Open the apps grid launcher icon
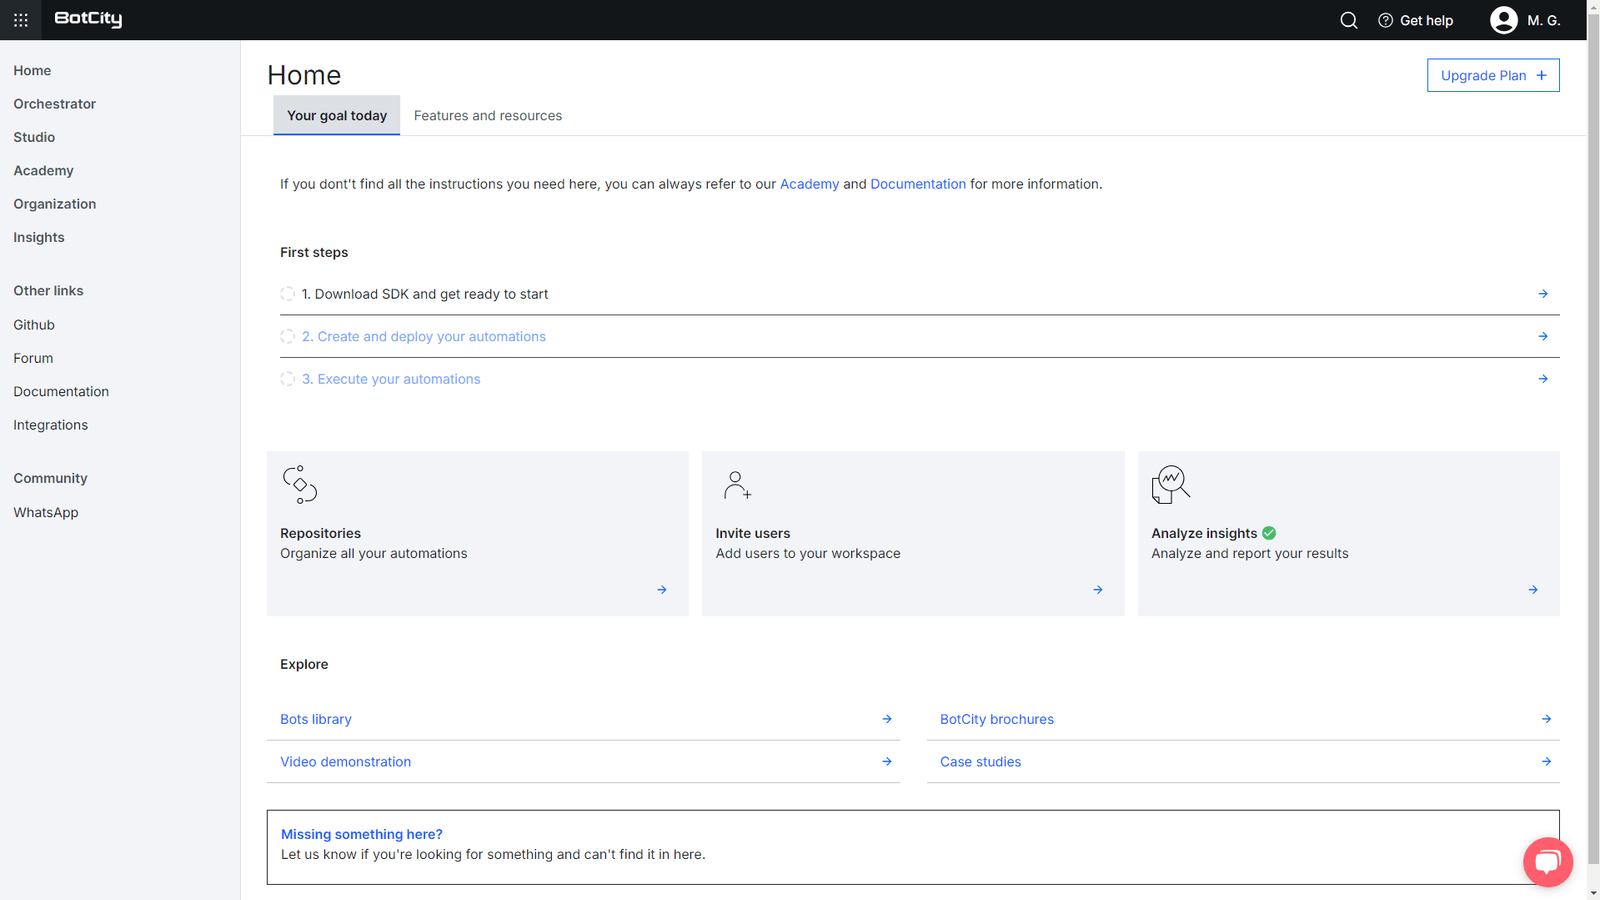Image resolution: width=1600 pixels, height=900 pixels. coord(20,20)
